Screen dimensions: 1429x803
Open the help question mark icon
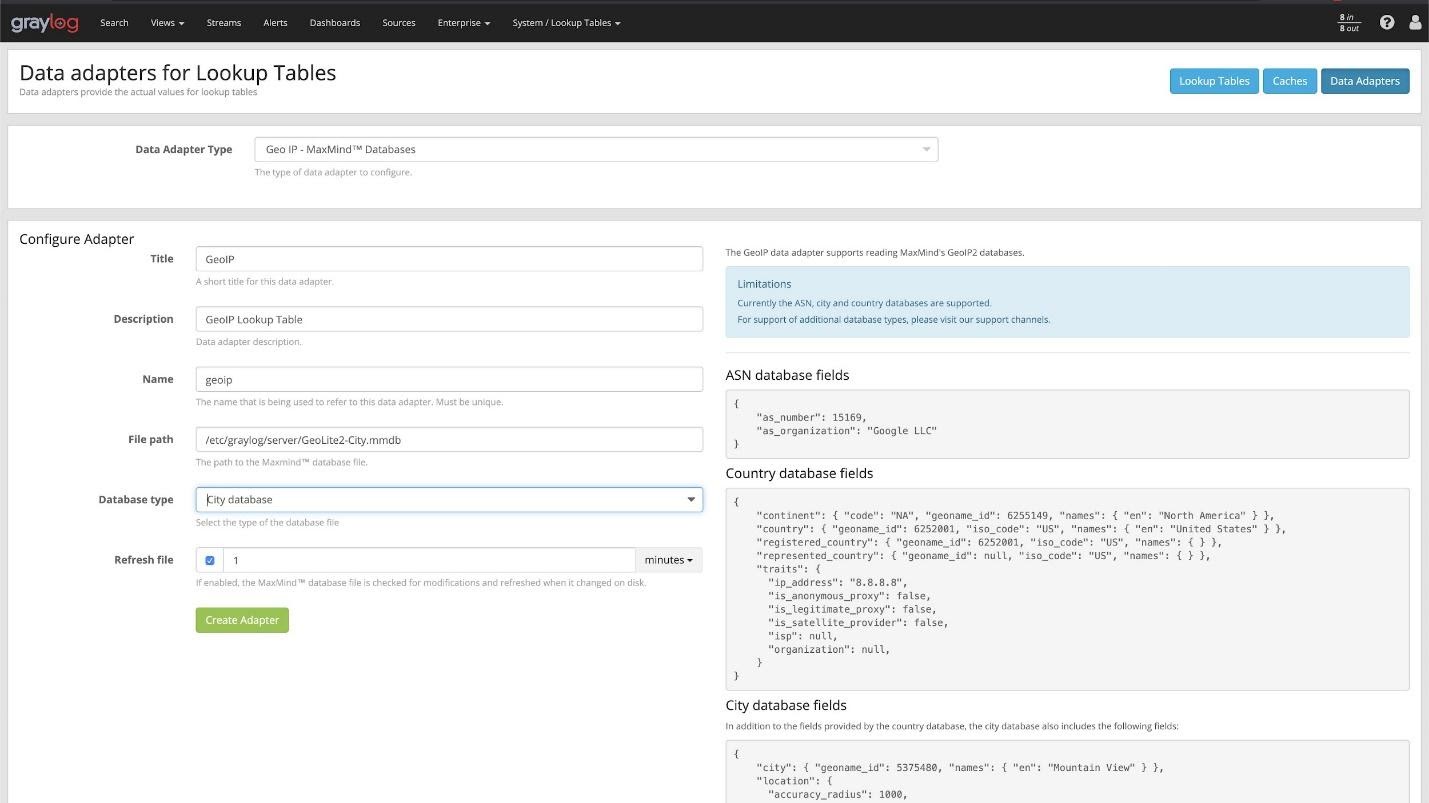1386,22
